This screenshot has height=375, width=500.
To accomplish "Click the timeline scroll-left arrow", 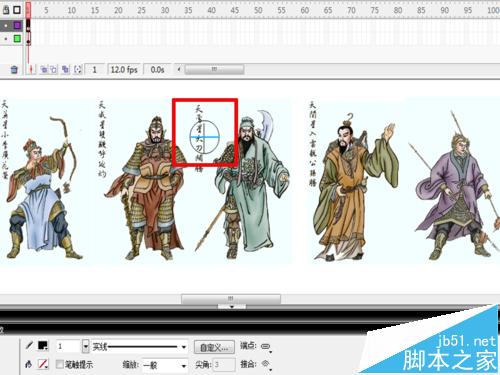I will (179, 69).
